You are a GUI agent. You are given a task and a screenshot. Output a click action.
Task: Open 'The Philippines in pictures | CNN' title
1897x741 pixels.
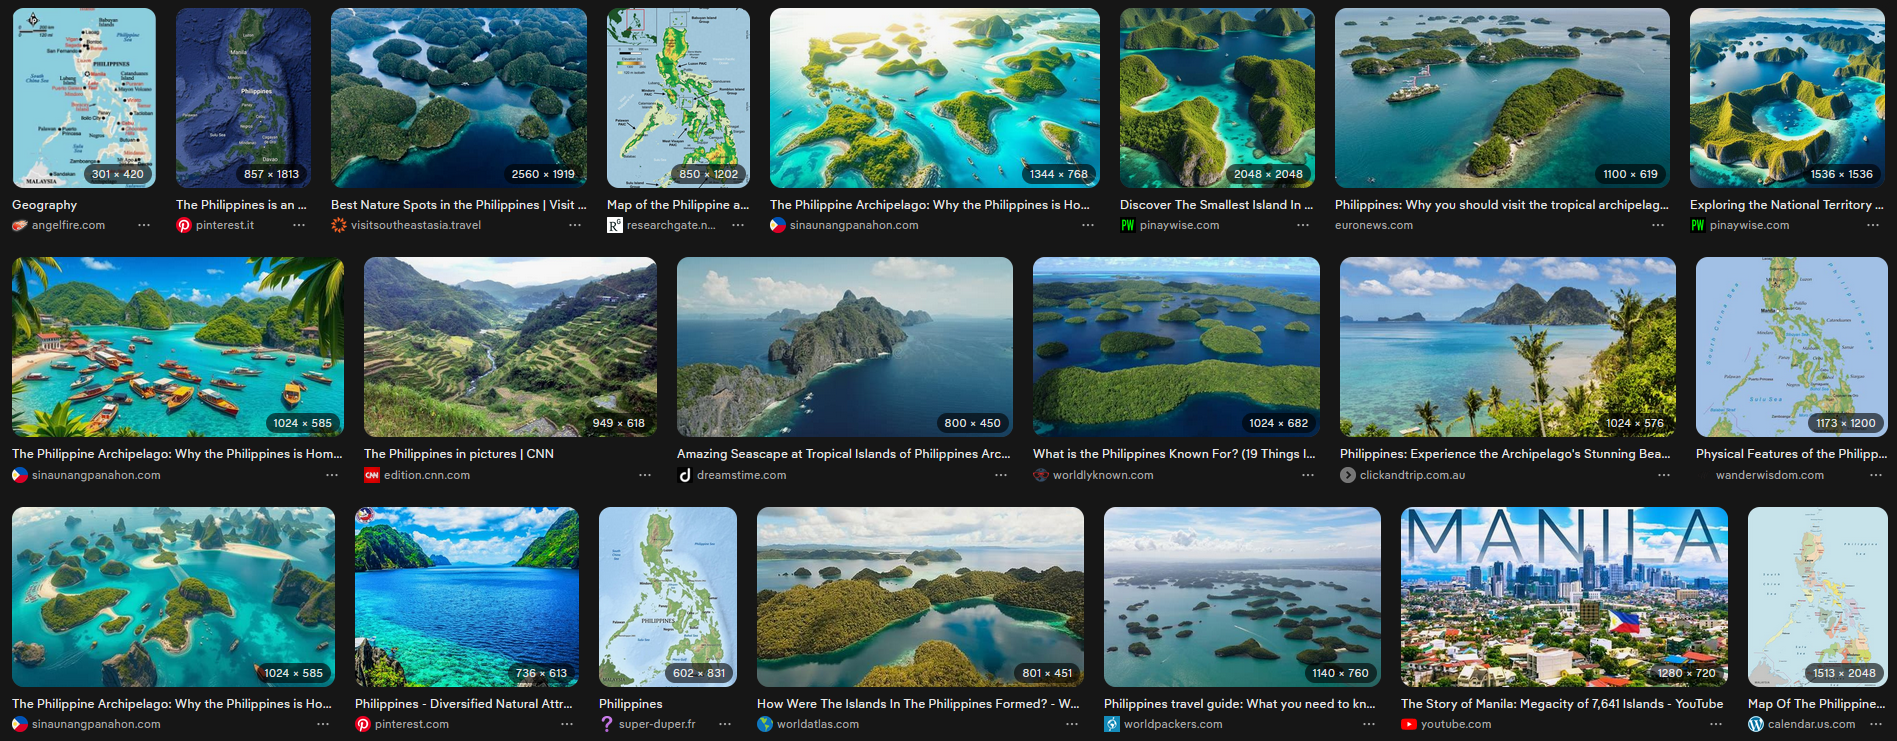(x=459, y=454)
